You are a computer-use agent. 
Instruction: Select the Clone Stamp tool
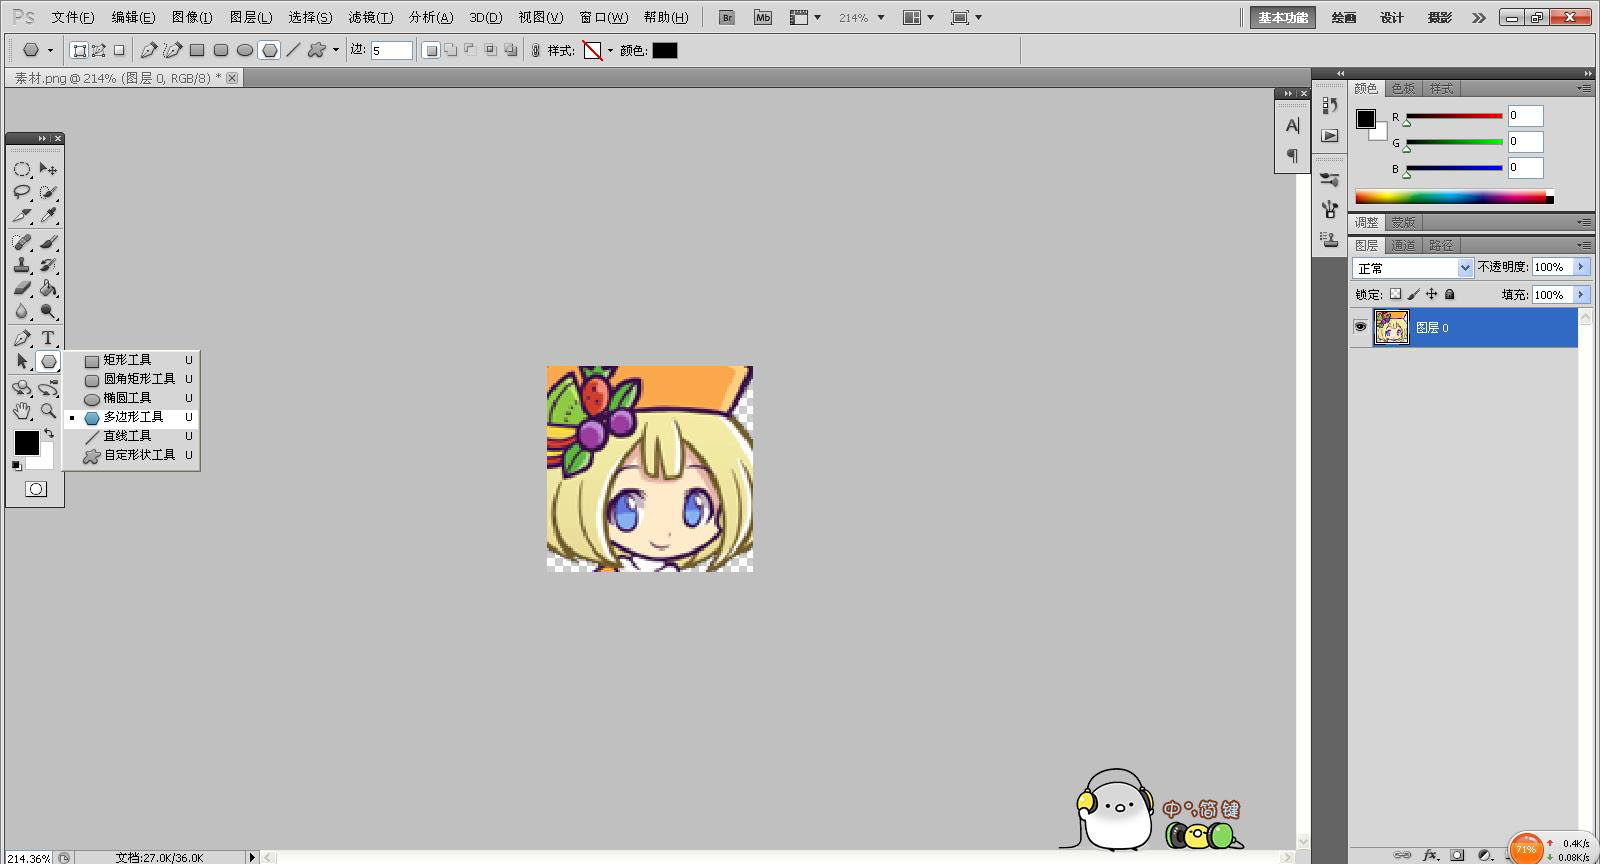[x=22, y=265]
